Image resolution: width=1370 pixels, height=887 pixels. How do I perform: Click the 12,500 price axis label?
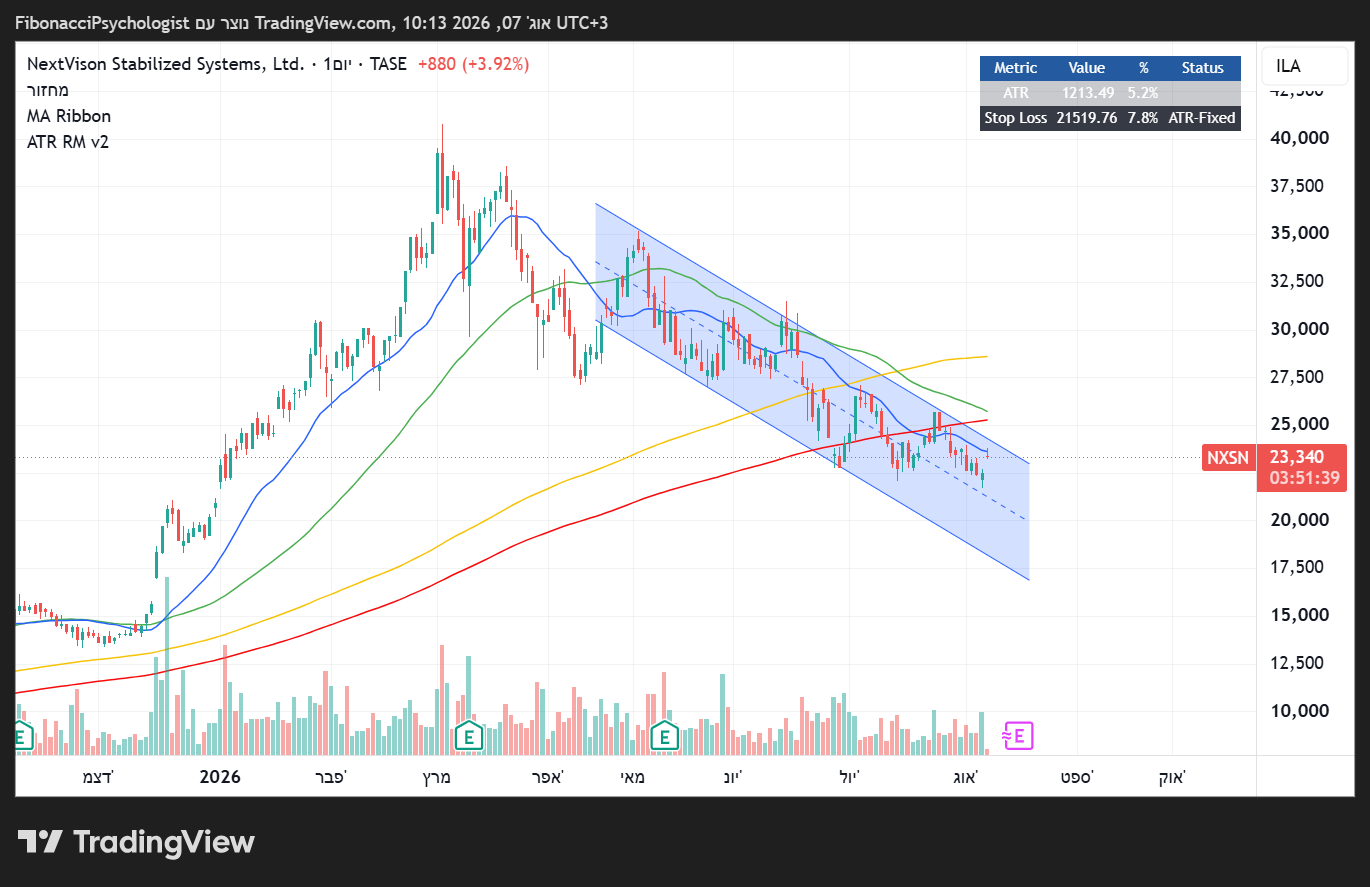point(1298,663)
